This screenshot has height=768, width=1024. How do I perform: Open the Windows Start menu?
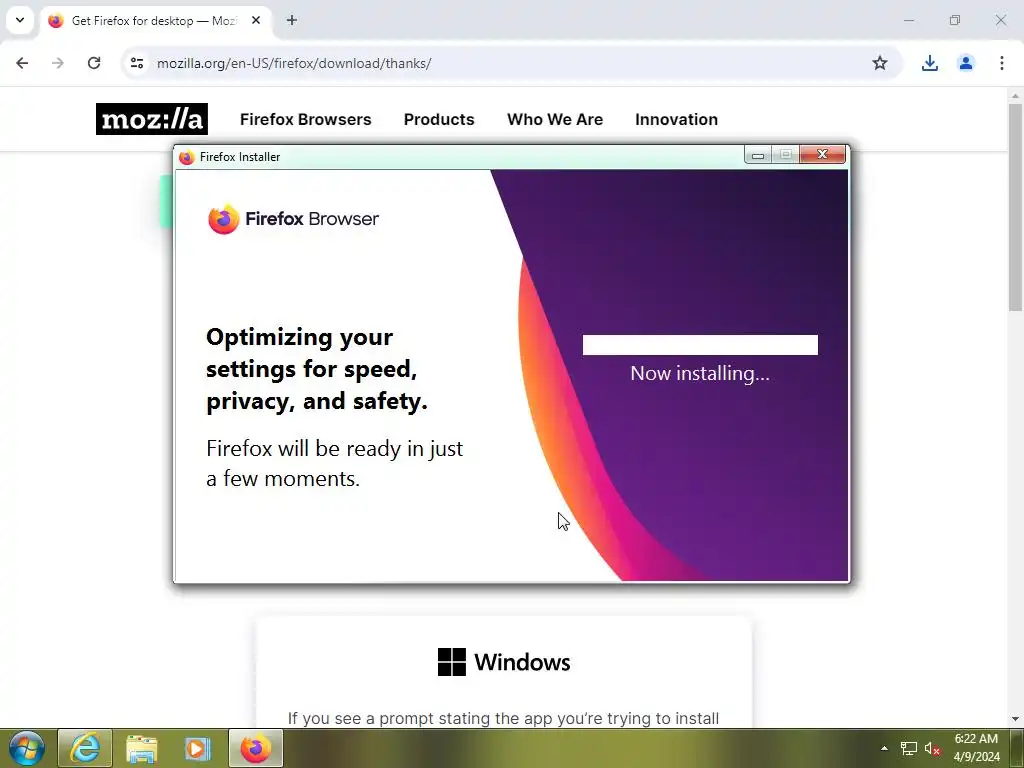click(x=26, y=748)
